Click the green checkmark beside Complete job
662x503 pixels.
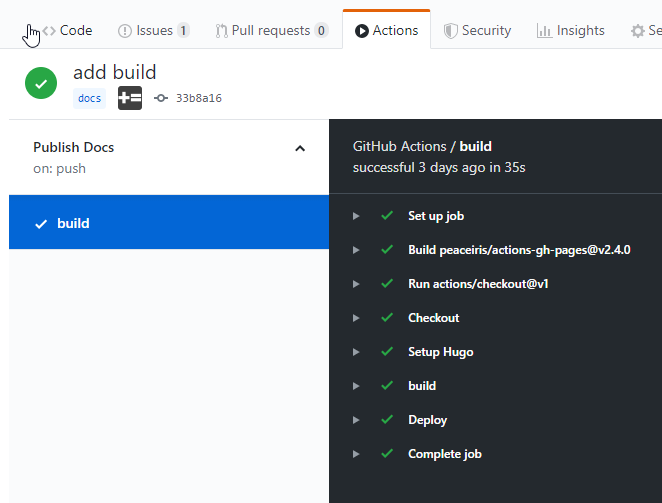click(387, 454)
